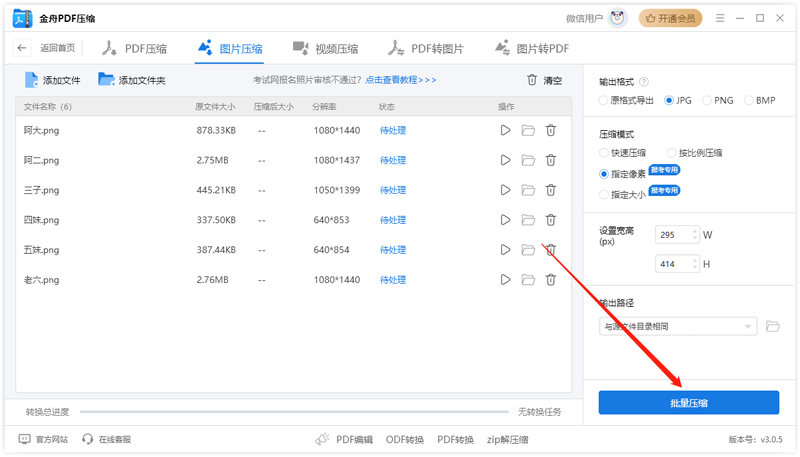Select JPG output format
800x457 pixels.
pos(678,100)
